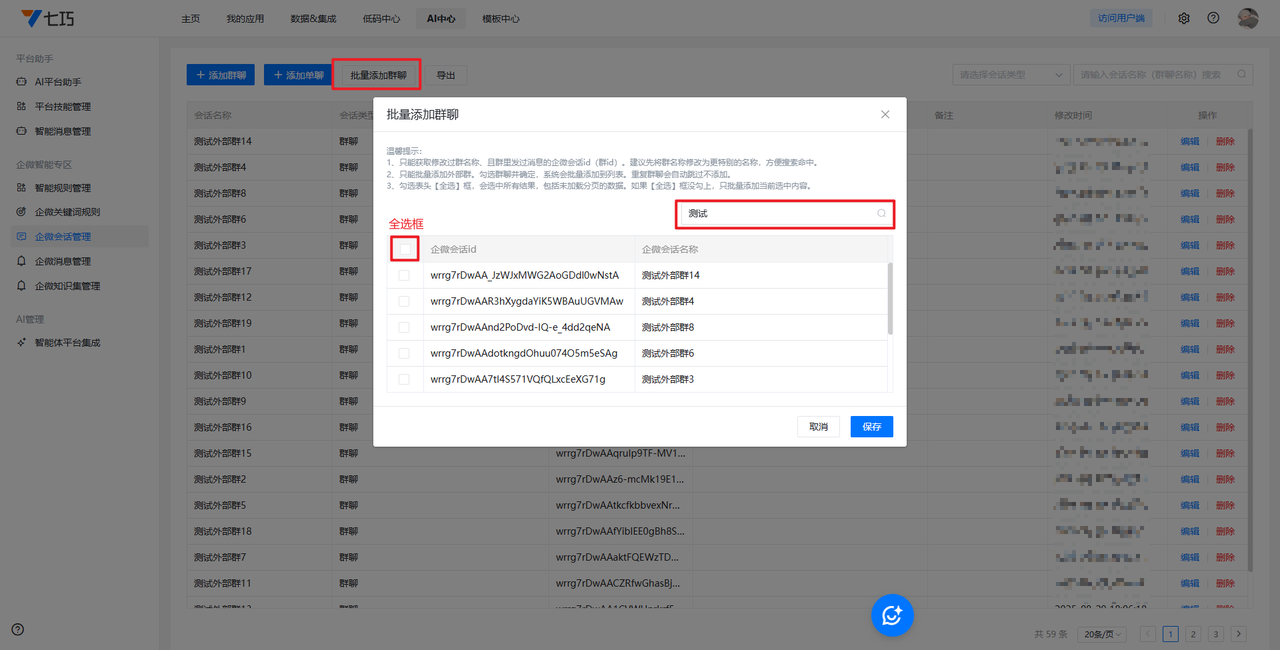
Task: Toggle the select-all checkbox in dialog header
Action: pyautogui.click(x=404, y=249)
